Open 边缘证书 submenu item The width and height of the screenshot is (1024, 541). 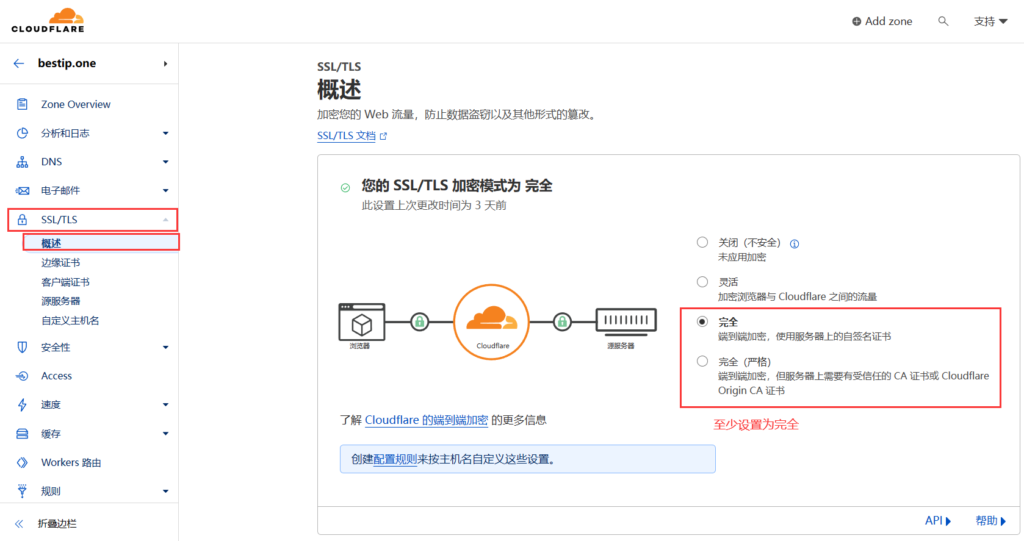61,262
